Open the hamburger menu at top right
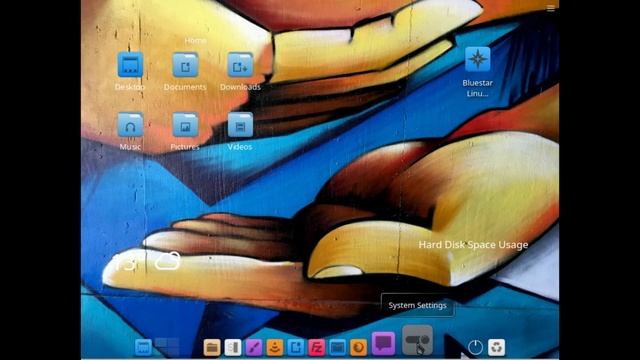The width and height of the screenshot is (640, 360). coord(550,9)
